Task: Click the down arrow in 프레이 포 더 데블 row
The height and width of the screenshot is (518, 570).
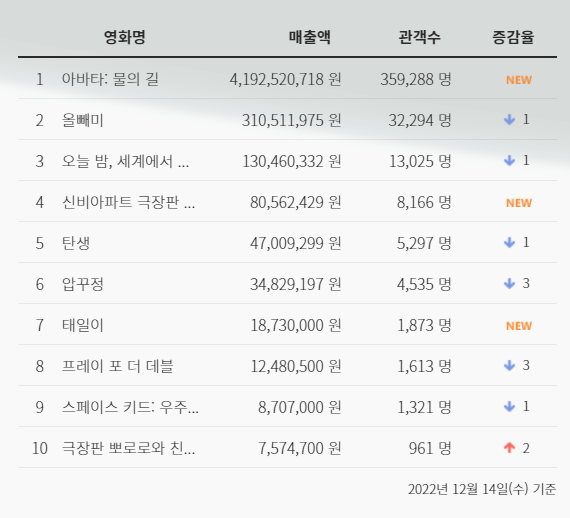Action: pos(510,366)
